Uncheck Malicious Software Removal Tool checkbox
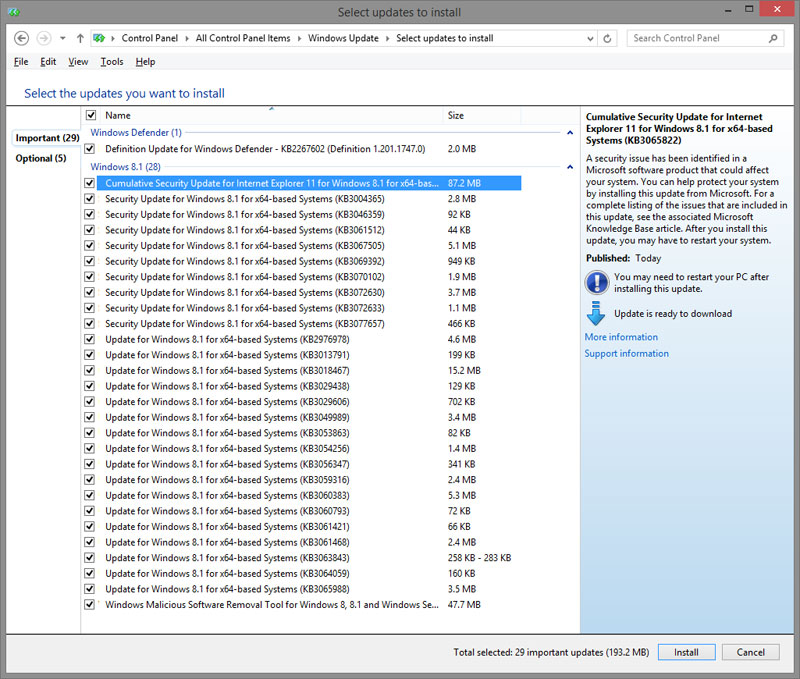This screenshot has width=800, height=679. click(x=90, y=605)
